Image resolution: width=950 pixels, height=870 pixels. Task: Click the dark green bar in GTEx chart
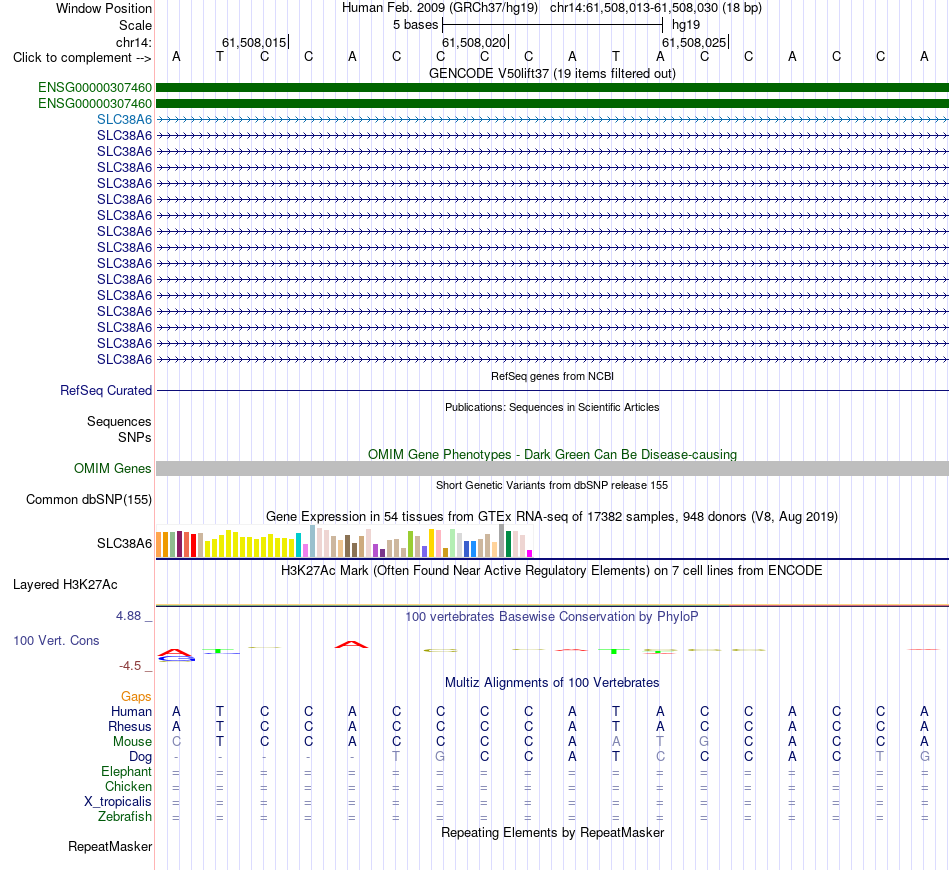coord(508,543)
